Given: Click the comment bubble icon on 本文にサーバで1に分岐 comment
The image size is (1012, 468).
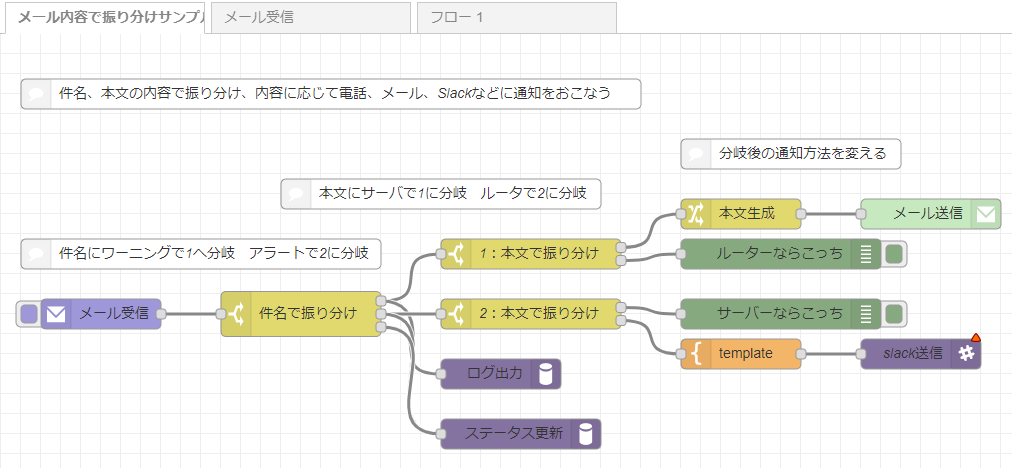Looking at the screenshot, I should coord(295,194).
